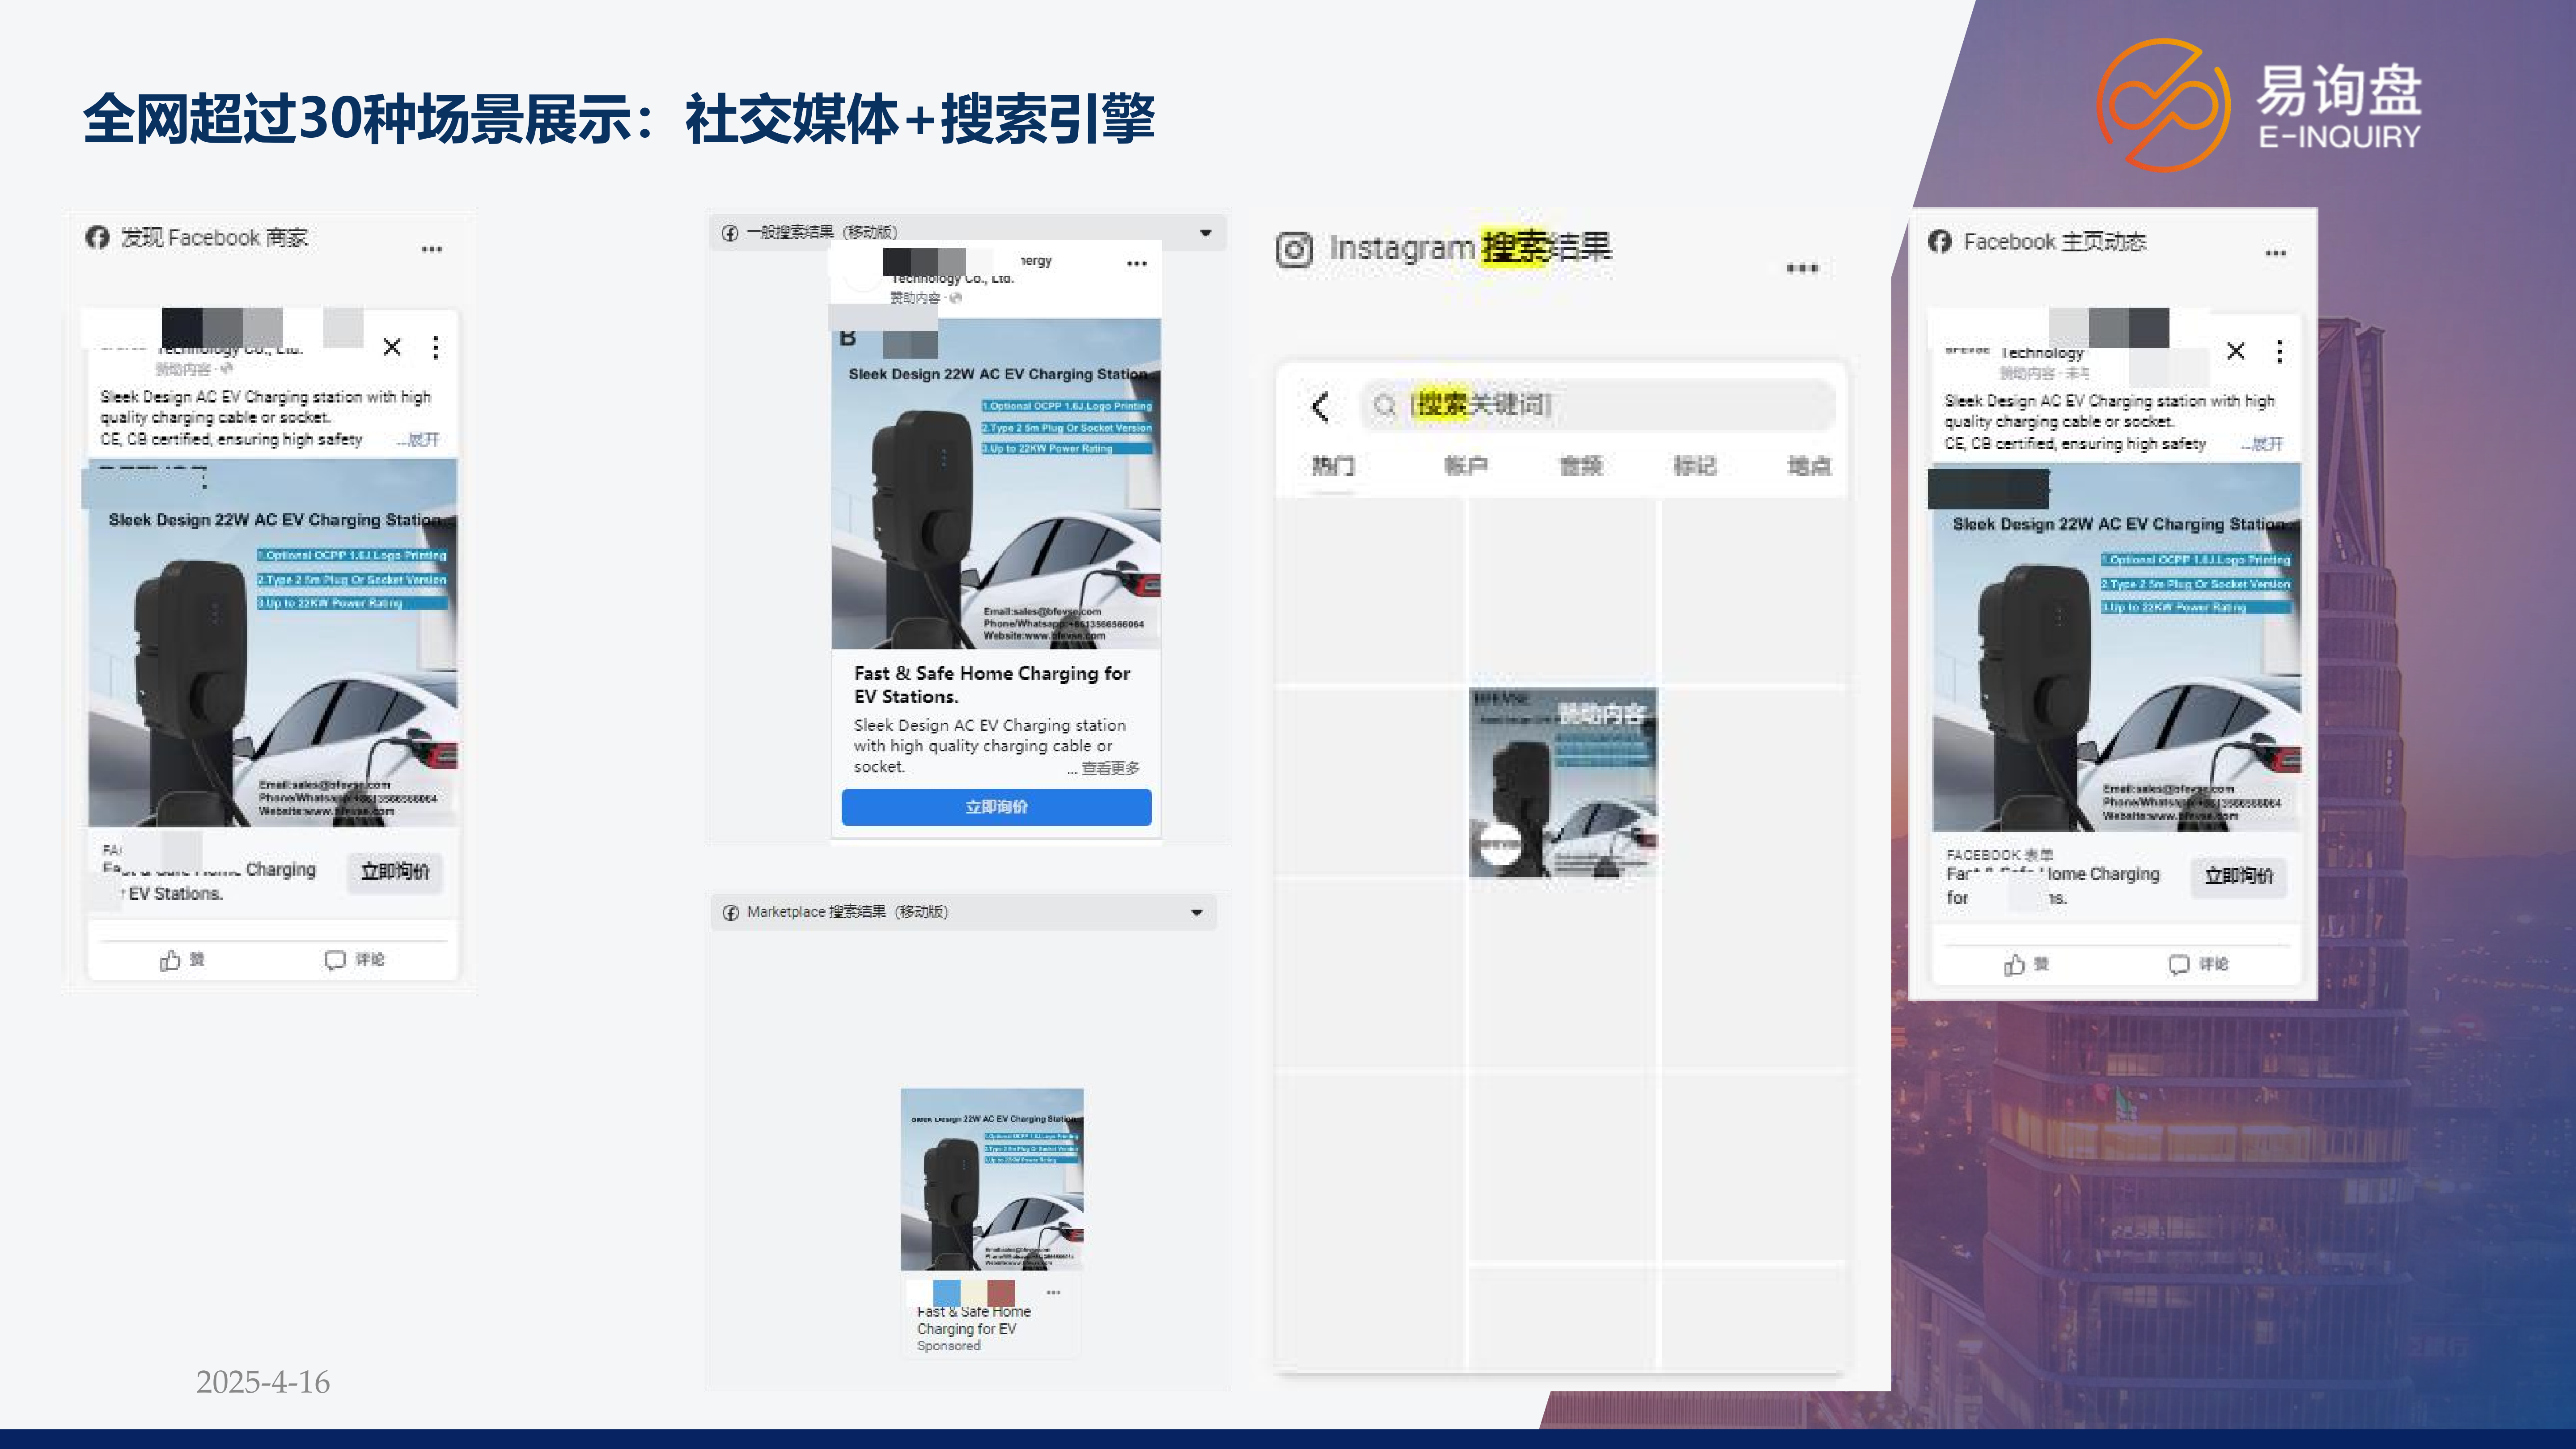Select the 标记 tab in Instagram search

1695,466
